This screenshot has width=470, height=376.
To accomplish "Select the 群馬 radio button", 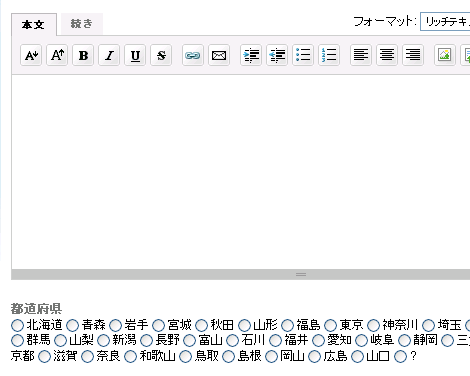I will tap(17, 341).
